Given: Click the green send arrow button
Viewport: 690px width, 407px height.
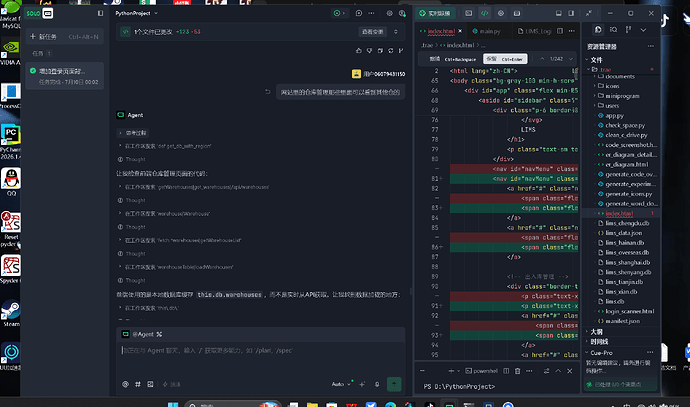Looking at the screenshot, I should pyautogui.click(x=394, y=384).
